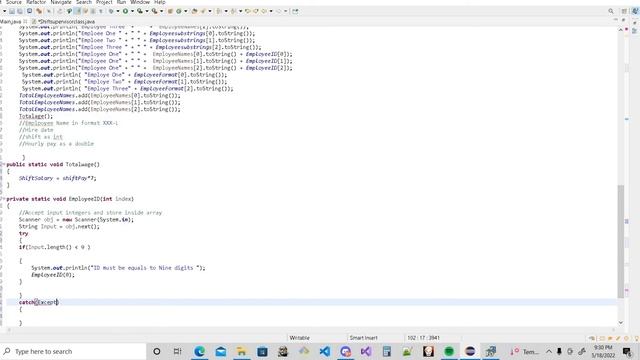Image resolution: width=640 pixels, height=360 pixels.
Task: Open Mail app from the taskbar
Action: click(x=221, y=351)
